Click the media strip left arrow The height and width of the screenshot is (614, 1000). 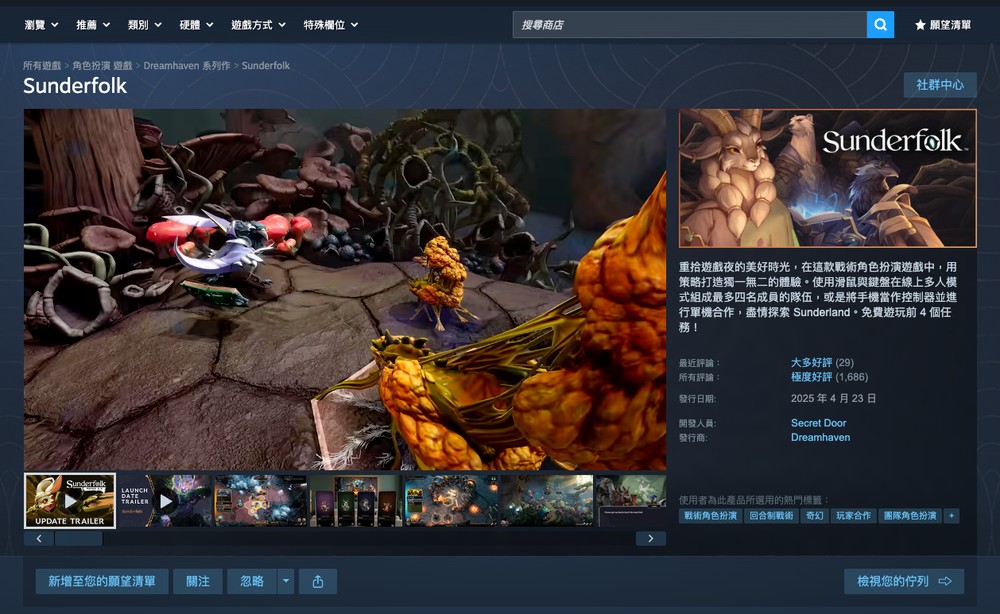pos(39,539)
